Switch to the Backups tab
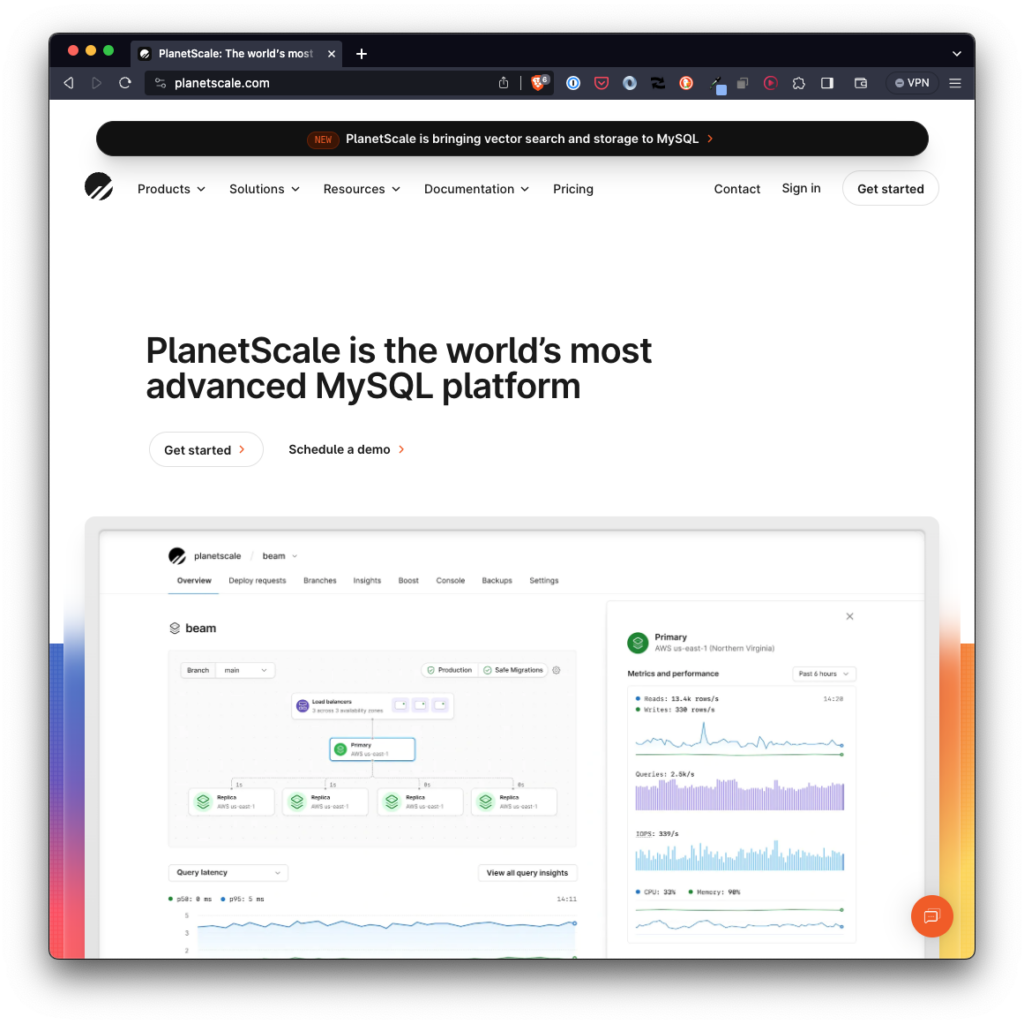The width and height of the screenshot is (1024, 1024). pos(497,580)
